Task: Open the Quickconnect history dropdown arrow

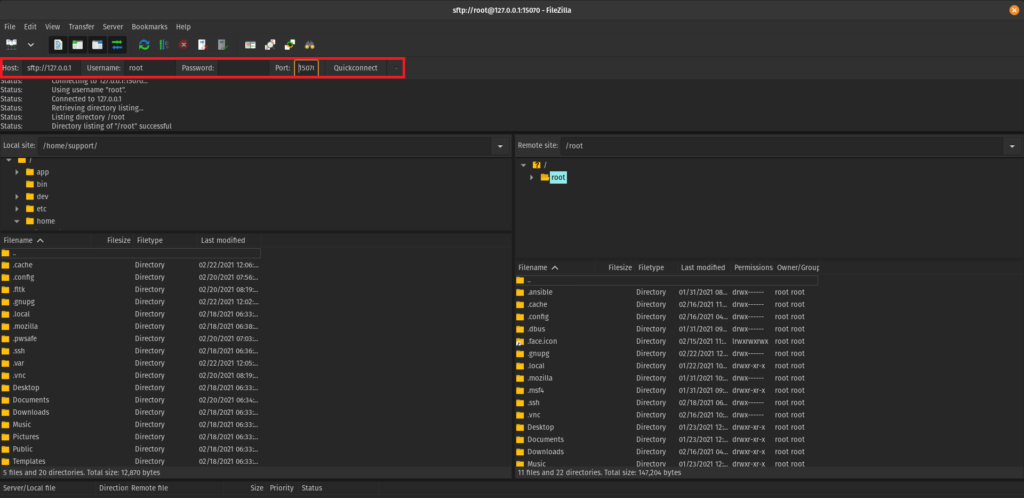Action: 396,68
